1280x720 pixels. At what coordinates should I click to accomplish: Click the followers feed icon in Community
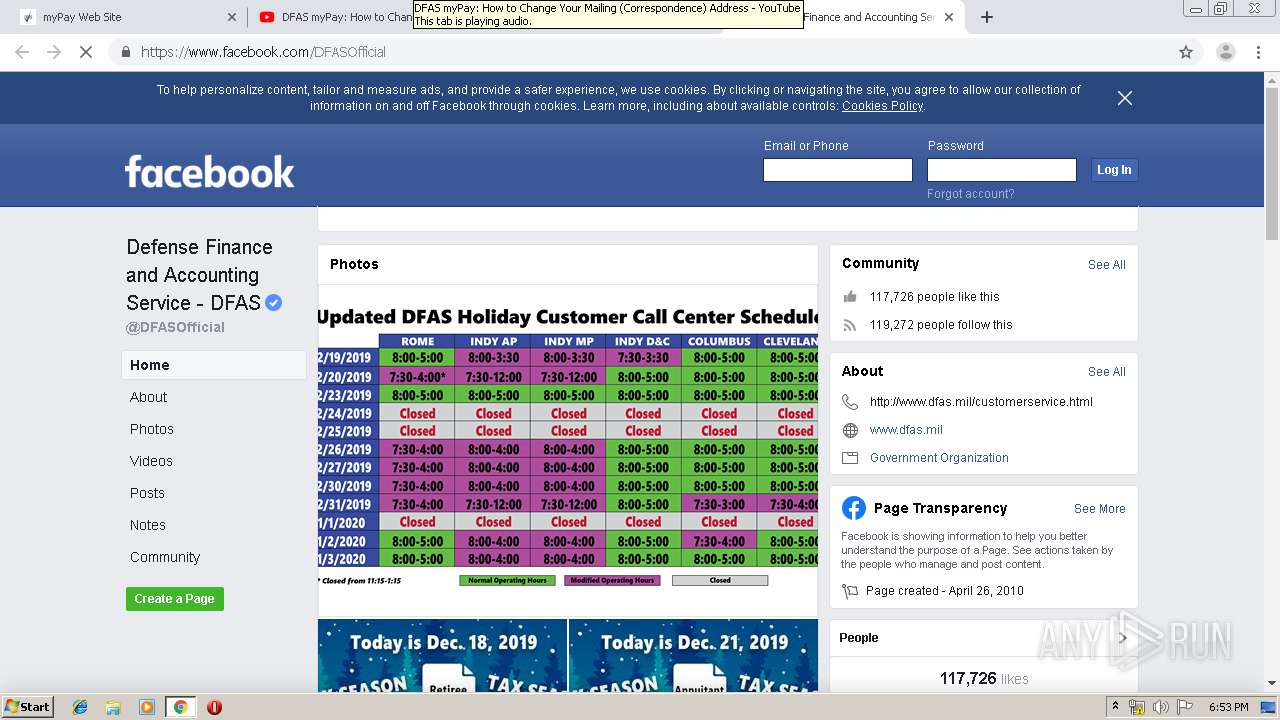850,325
